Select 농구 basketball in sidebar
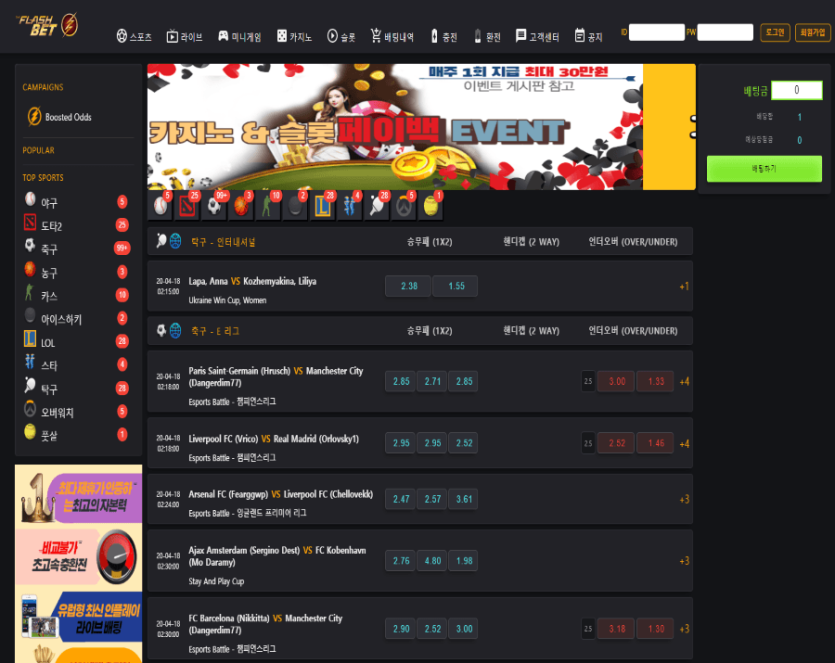This screenshot has width=835, height=663. (77, 272)
